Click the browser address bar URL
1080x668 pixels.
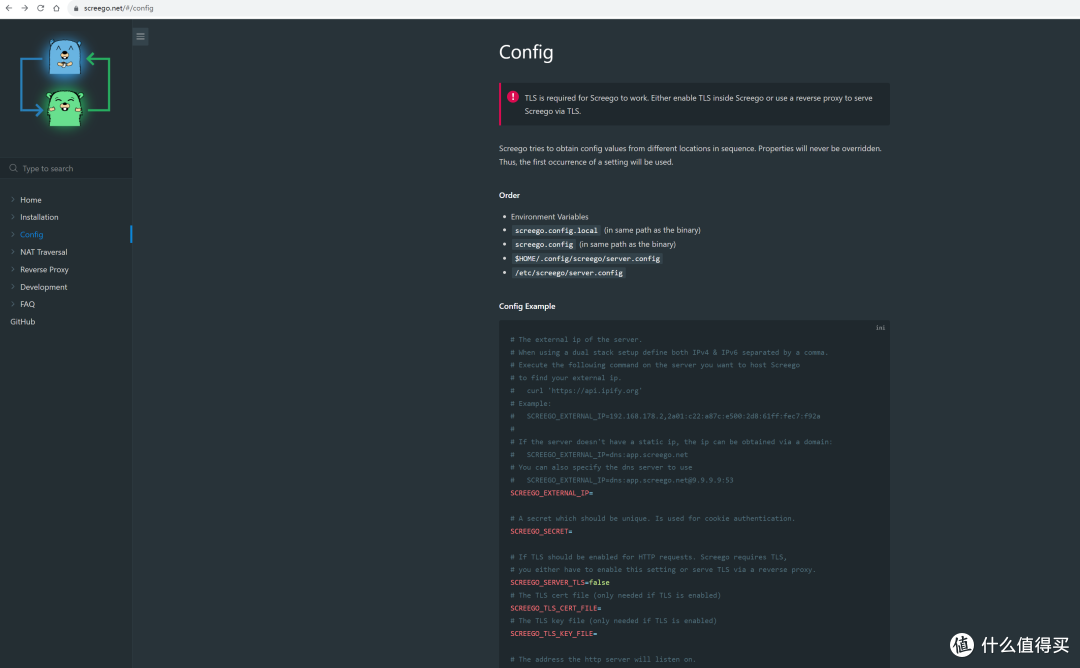click(x=119, y=8)
